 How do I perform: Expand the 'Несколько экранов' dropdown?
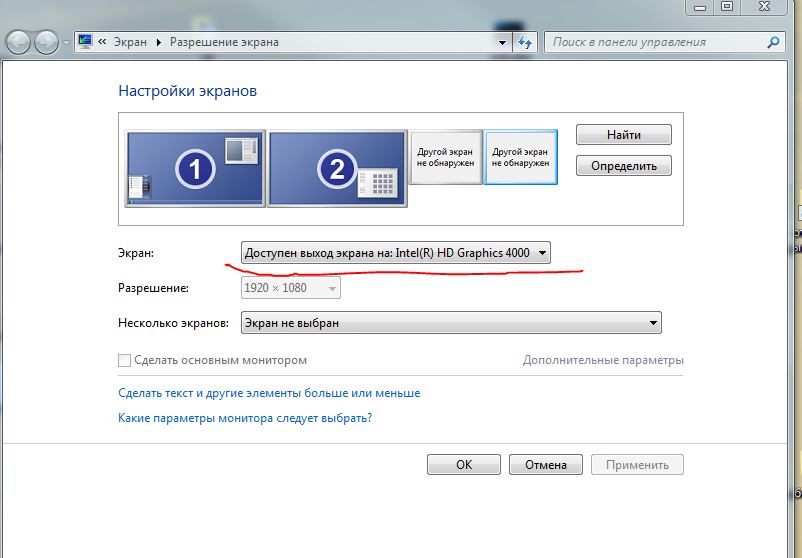(x=451, y=323)
